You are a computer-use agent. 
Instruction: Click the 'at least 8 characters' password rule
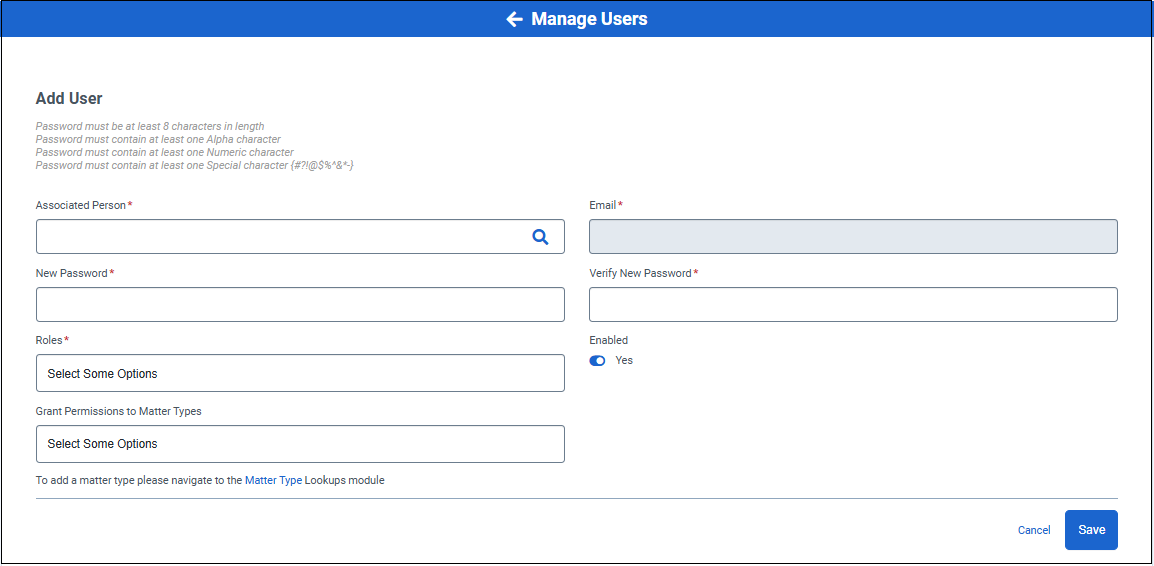point(150,127)
